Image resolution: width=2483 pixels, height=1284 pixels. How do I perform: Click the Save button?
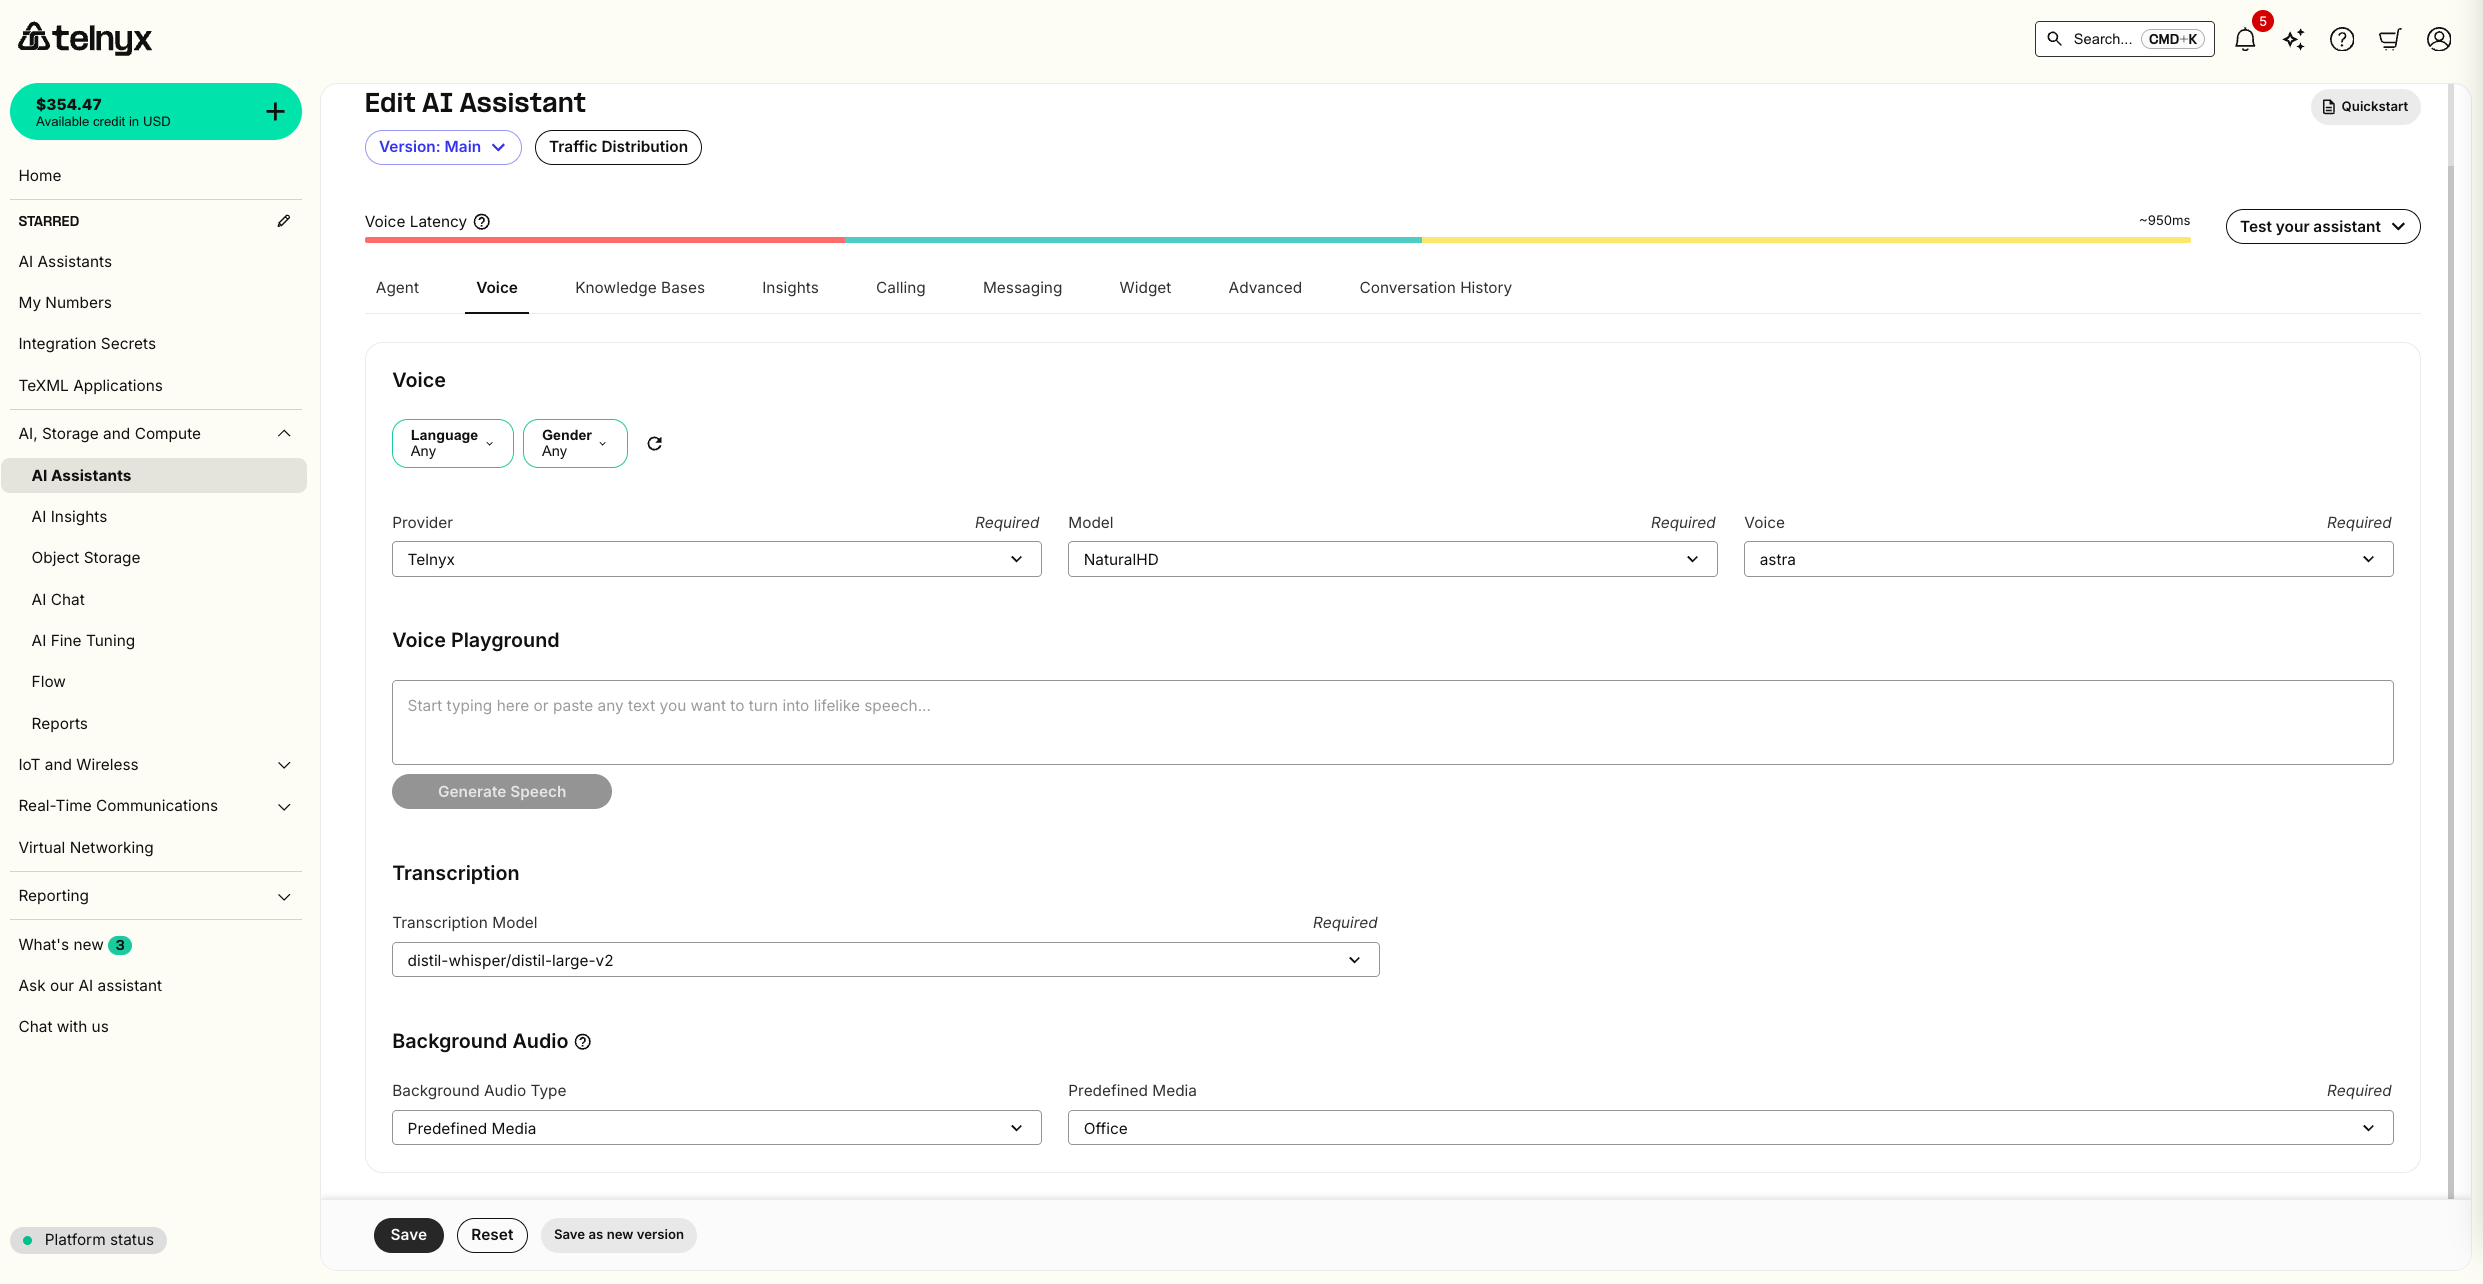coord(408,1235)
